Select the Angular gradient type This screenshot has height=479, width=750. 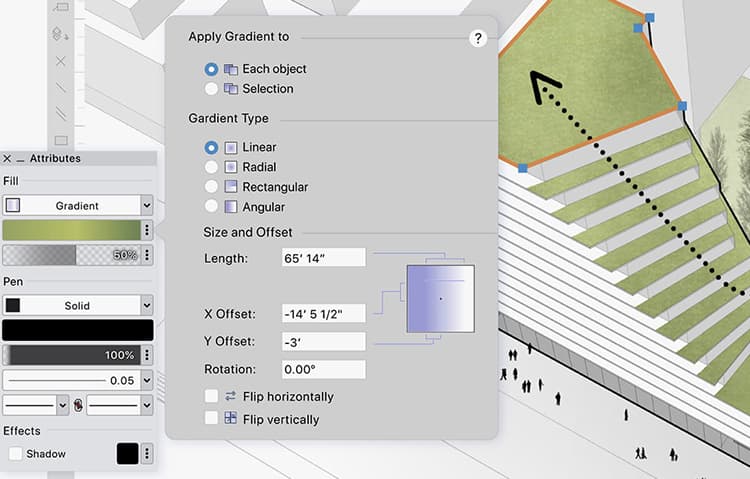point(211,207)
